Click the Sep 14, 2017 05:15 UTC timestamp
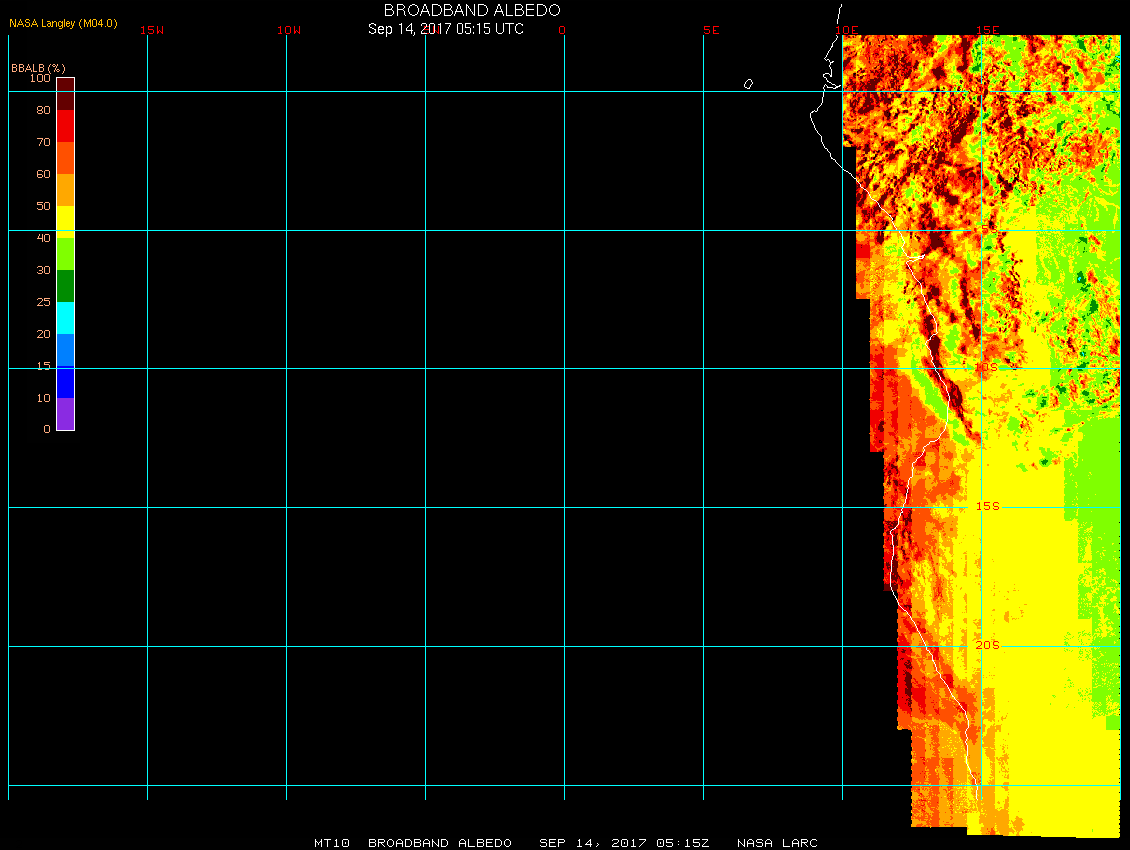This screenshot has height=850, width=1130. 446,29
